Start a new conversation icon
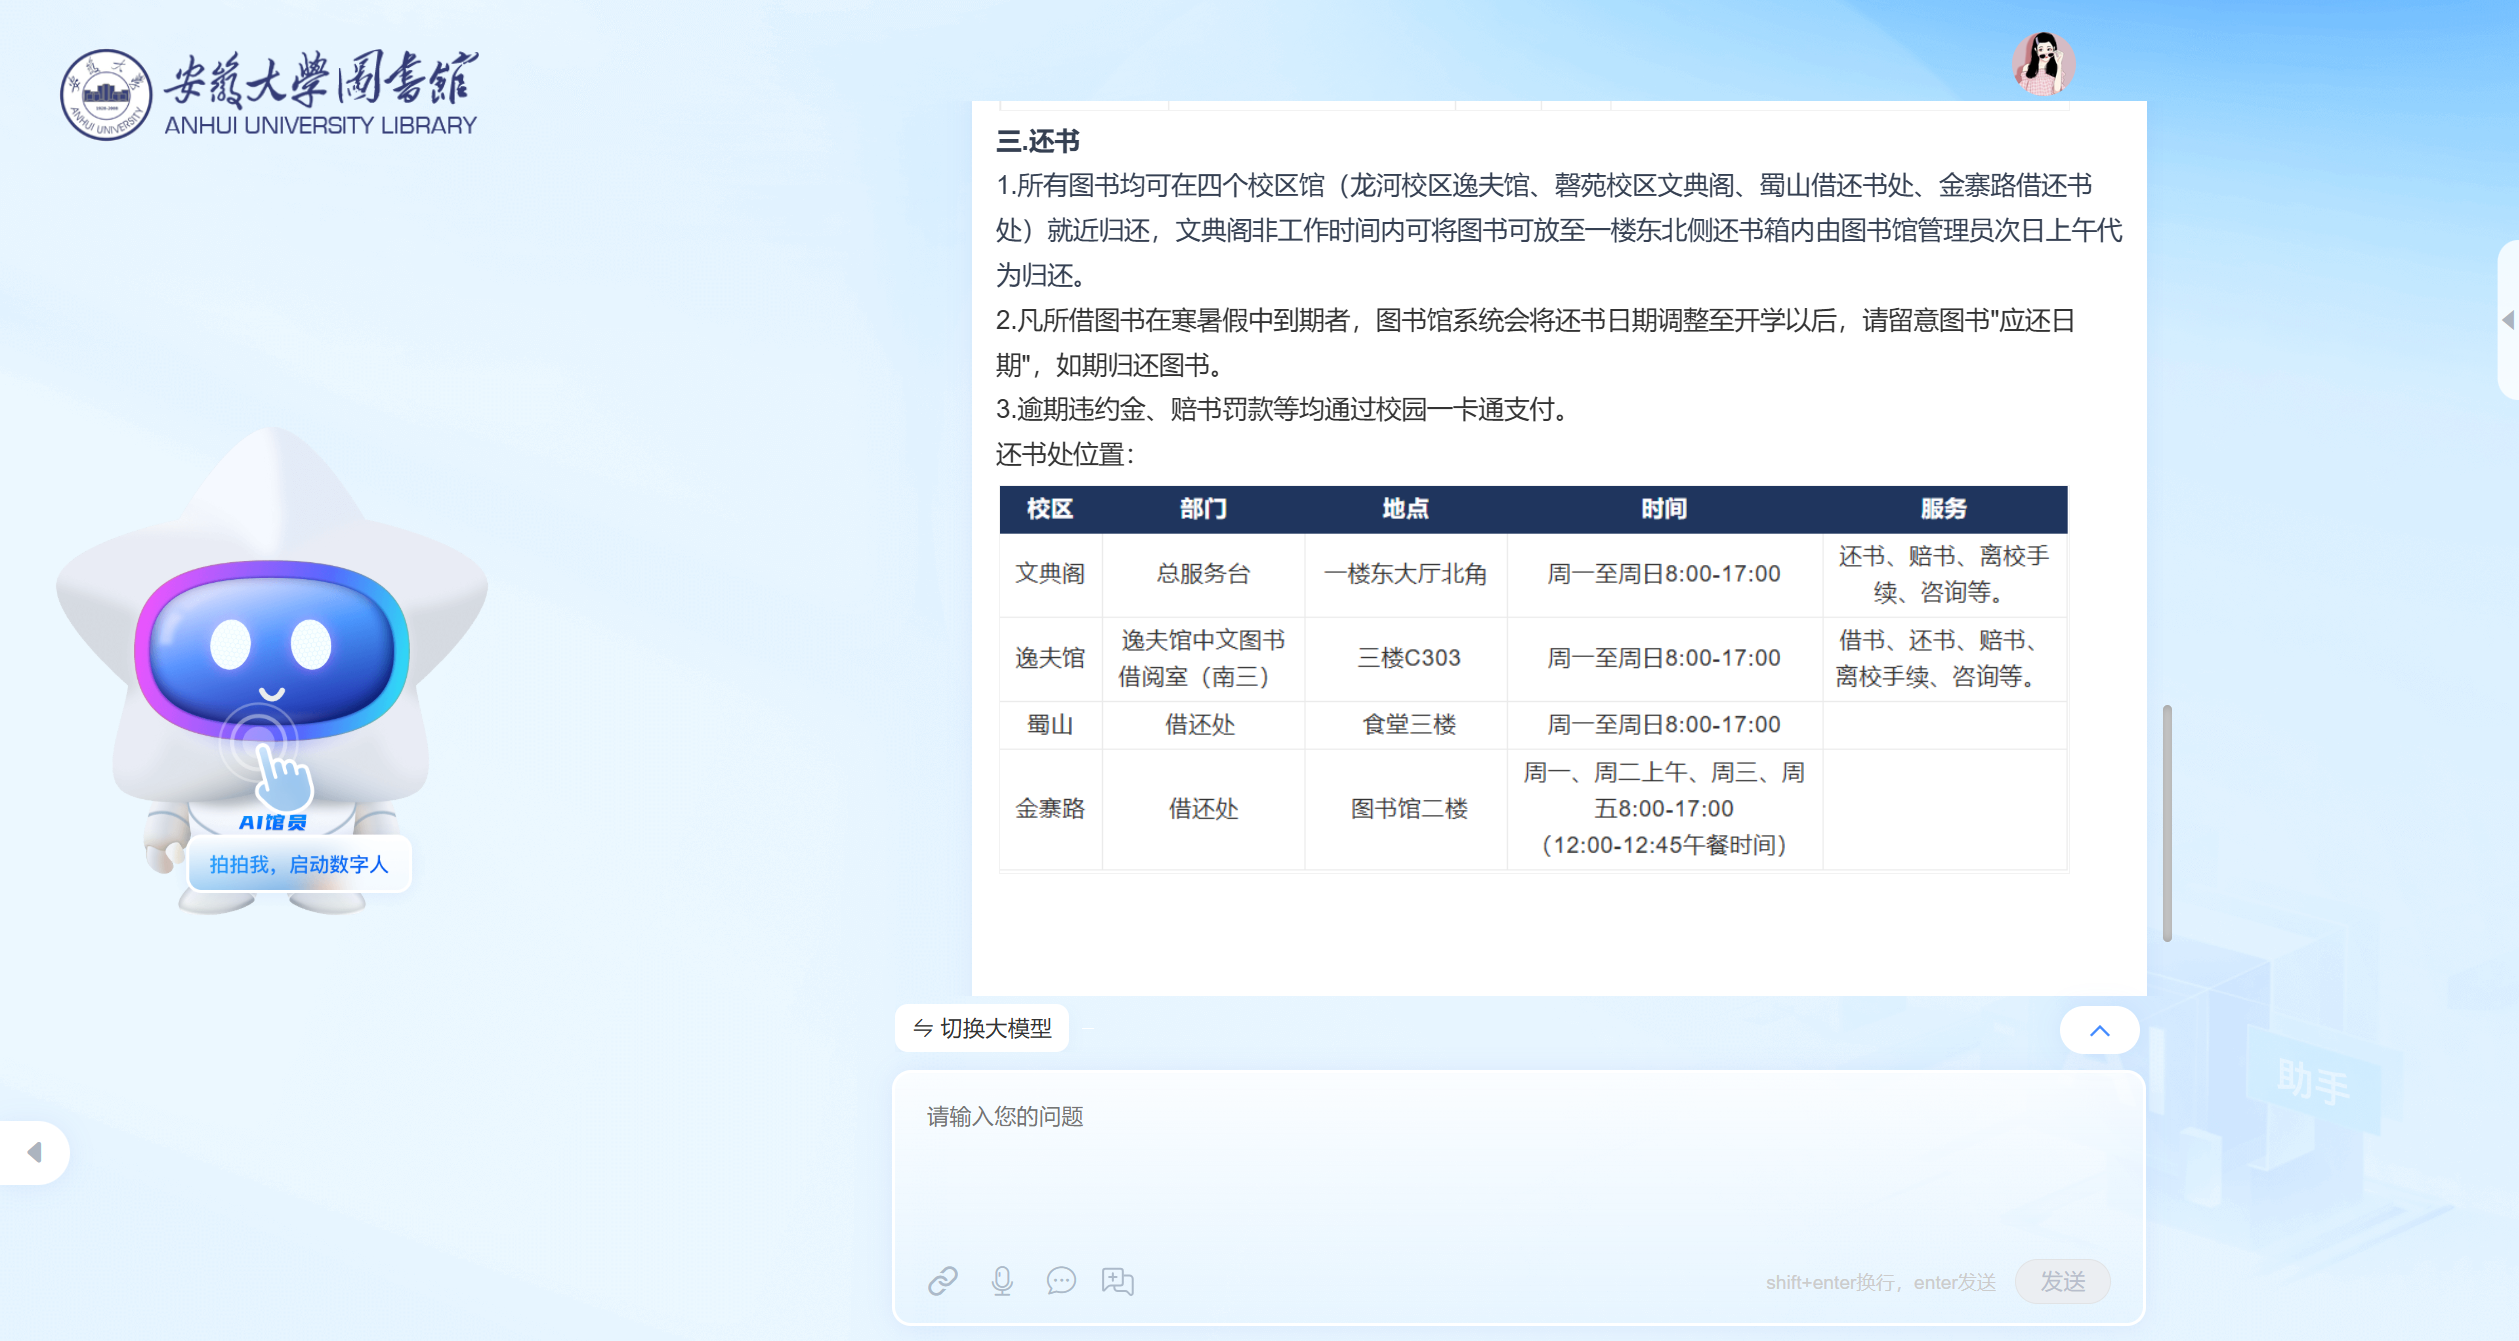Viewport: 2519px width, 1341px height. [x=1118, y=1281]
